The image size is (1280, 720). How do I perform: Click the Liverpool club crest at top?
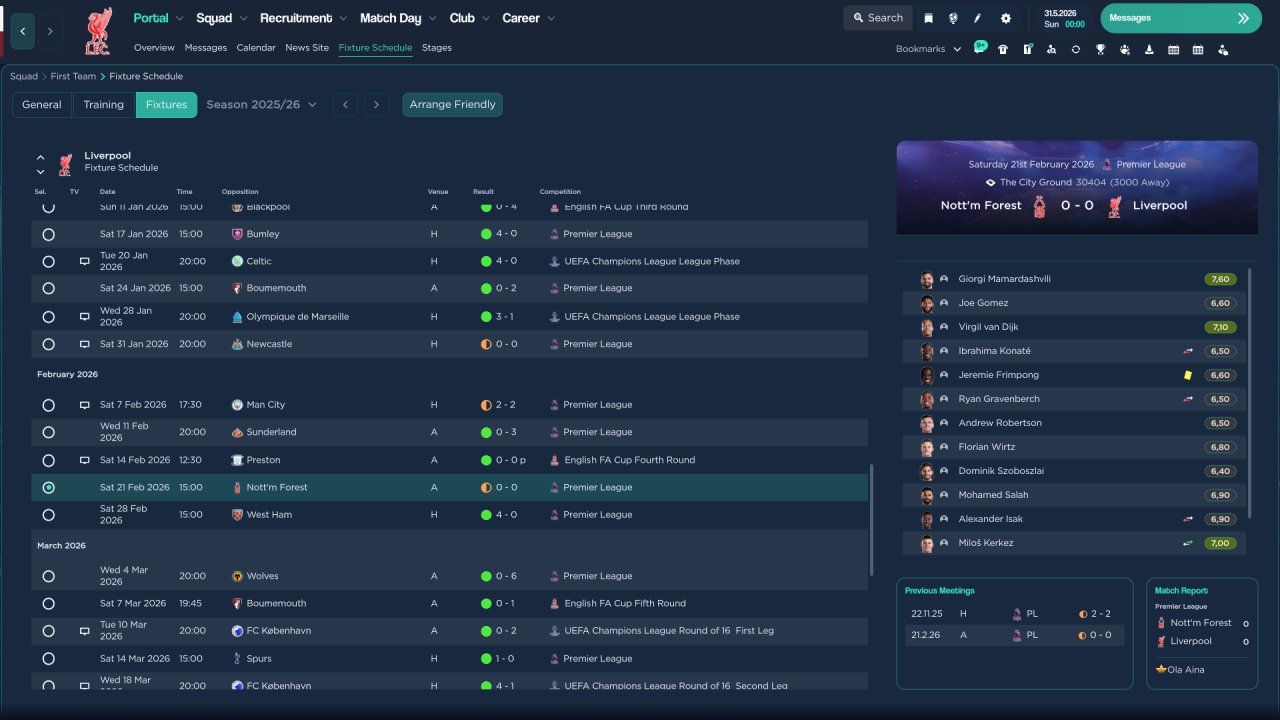[97, 31]
